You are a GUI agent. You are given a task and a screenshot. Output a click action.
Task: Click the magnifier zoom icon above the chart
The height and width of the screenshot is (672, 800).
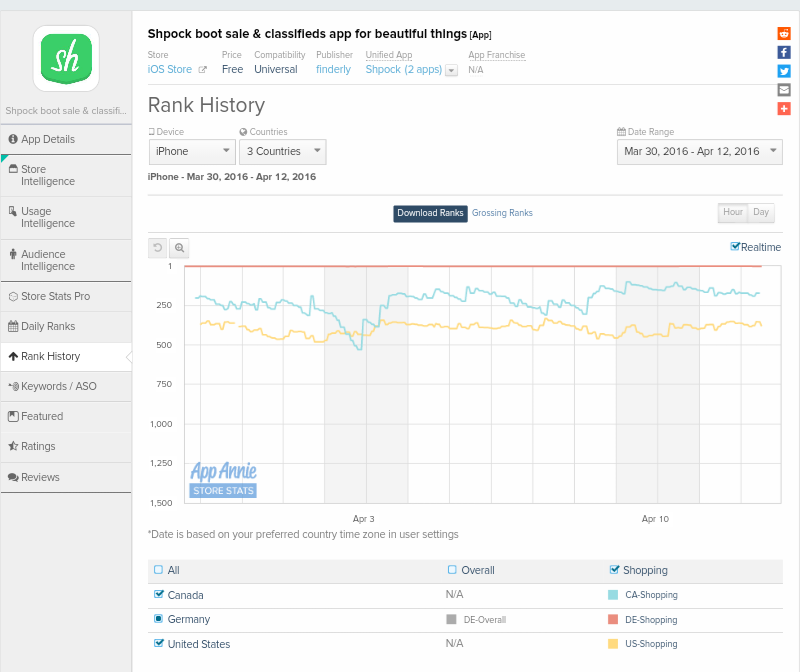(x=179, y=247)
